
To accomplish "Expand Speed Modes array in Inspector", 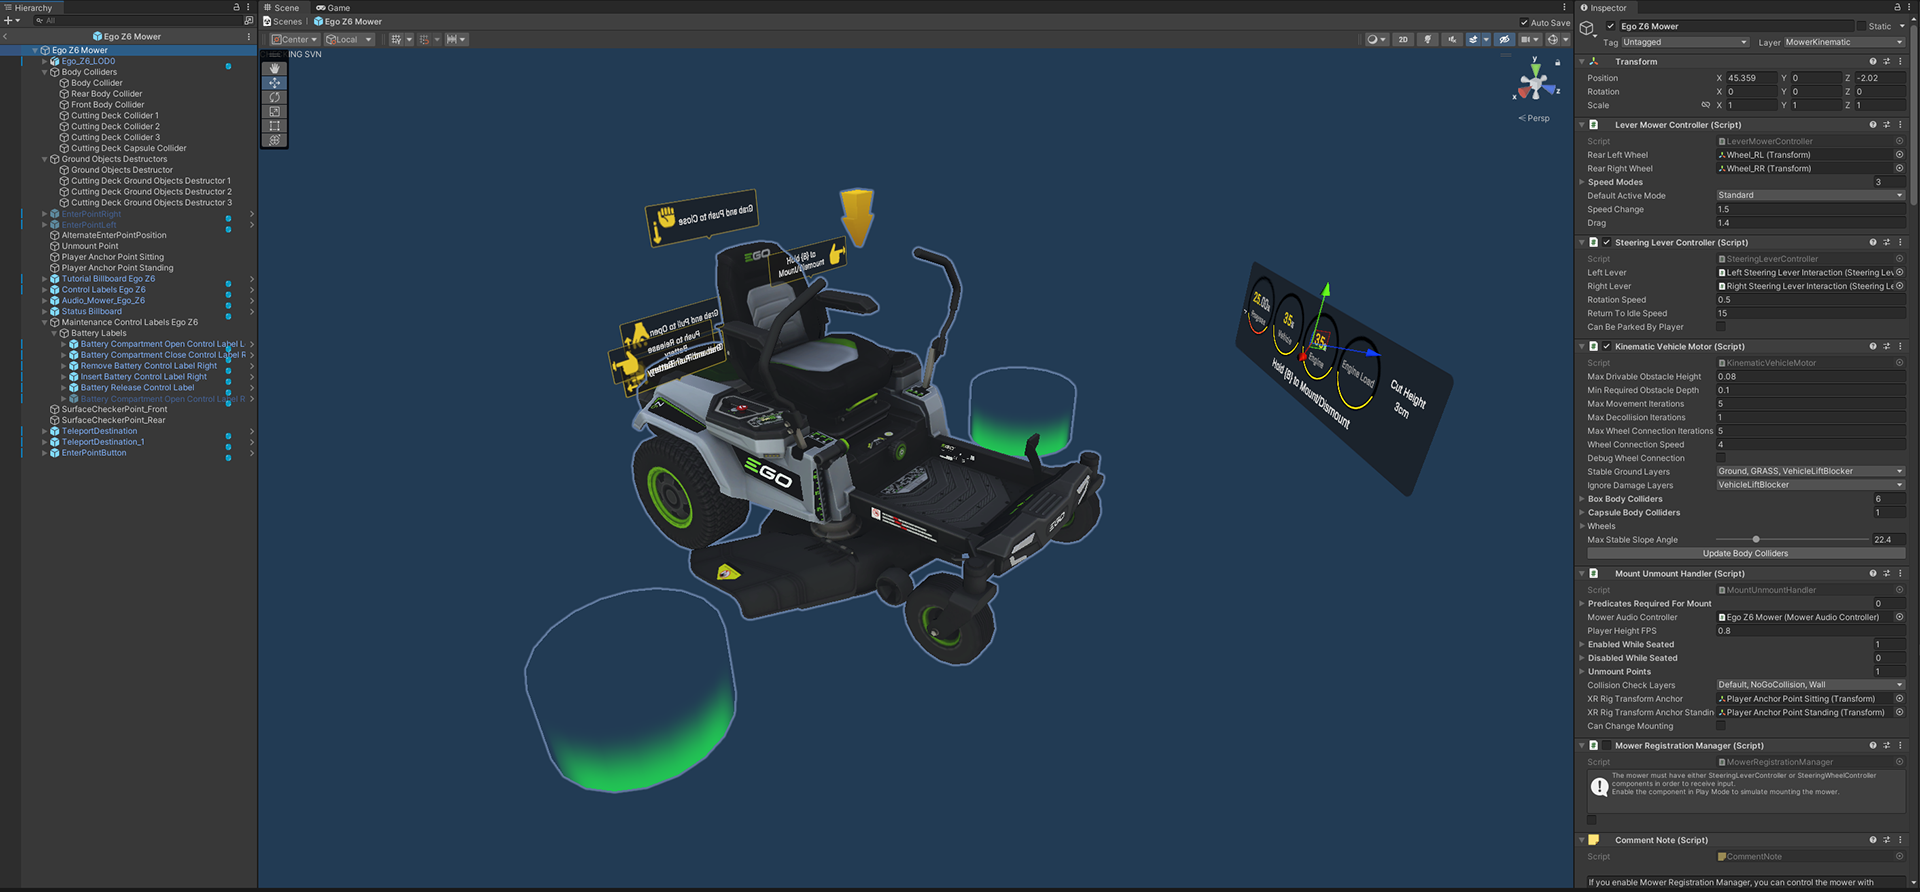I will point(1582,182).
